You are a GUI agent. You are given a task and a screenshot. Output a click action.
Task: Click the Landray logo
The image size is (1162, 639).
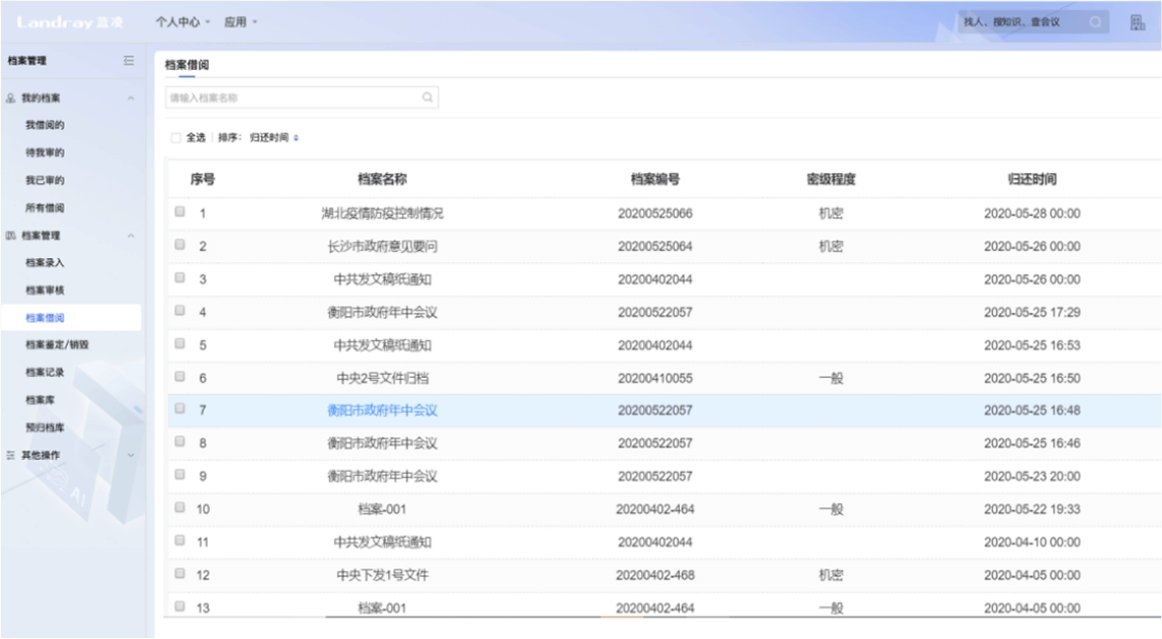tap(69, 22)
